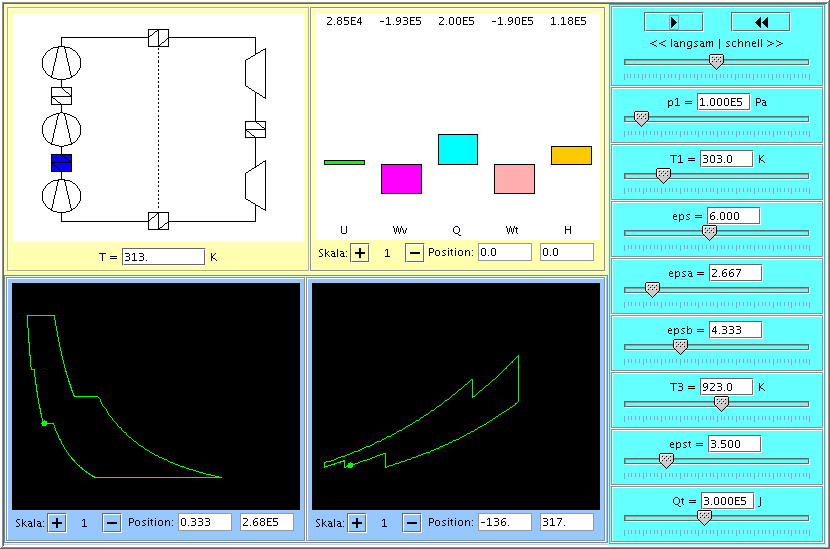Viewport: 830px width, 549px height.
Task: Zoom out the left p-V diagram with minus
Action: tap(112, 523)
